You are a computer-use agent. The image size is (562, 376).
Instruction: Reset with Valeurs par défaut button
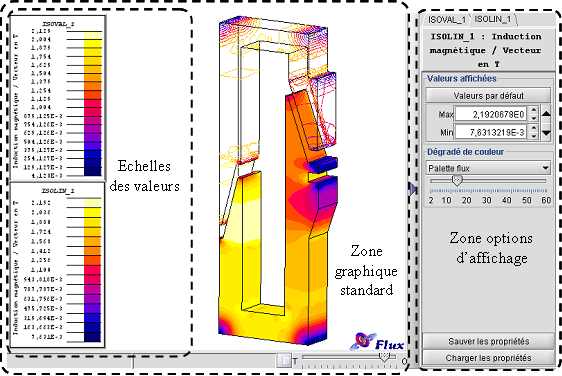[488, 96]
